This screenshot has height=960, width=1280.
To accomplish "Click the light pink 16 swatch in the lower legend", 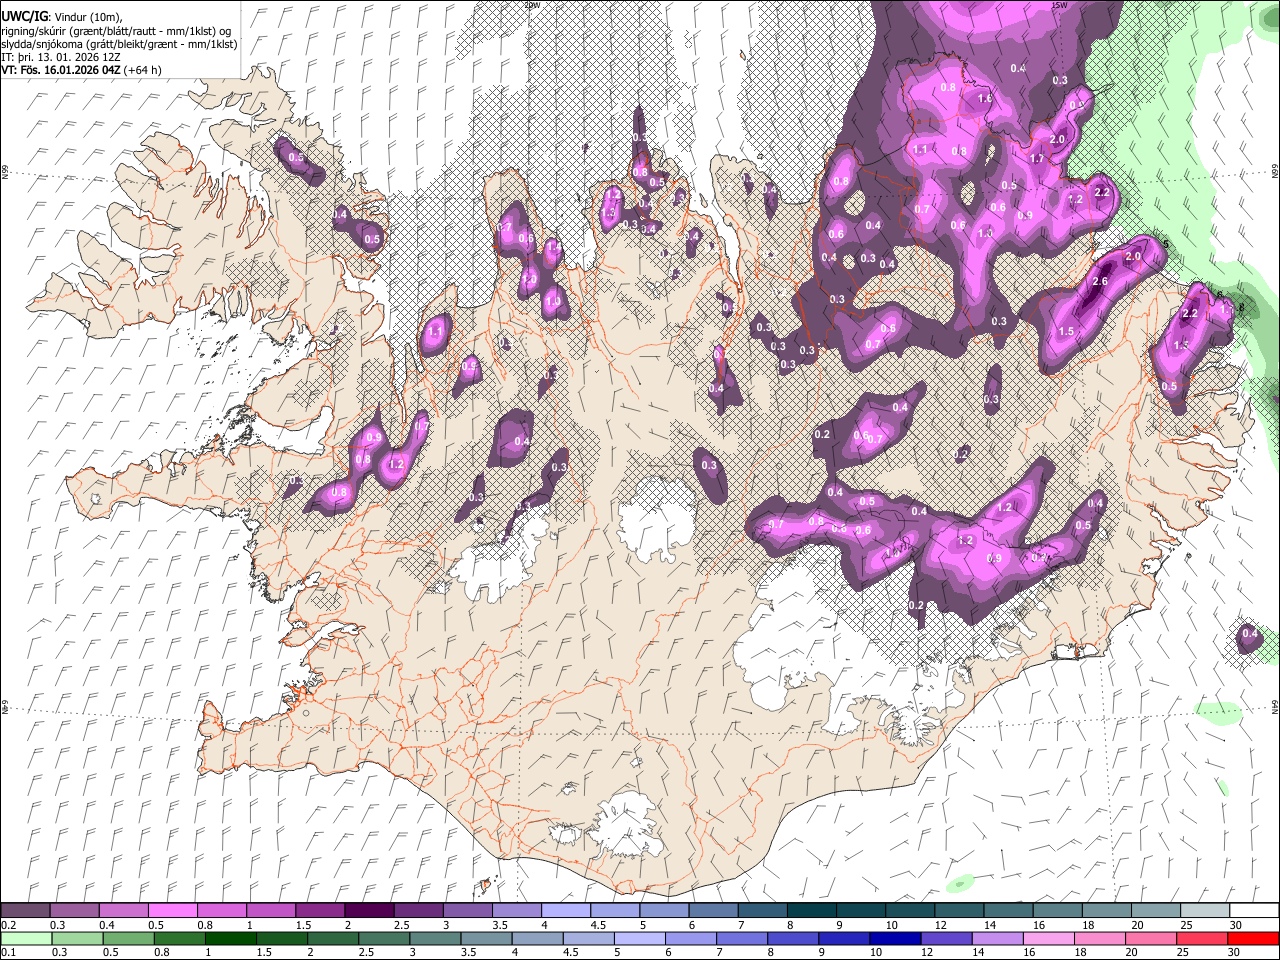I will (1048, 939).
